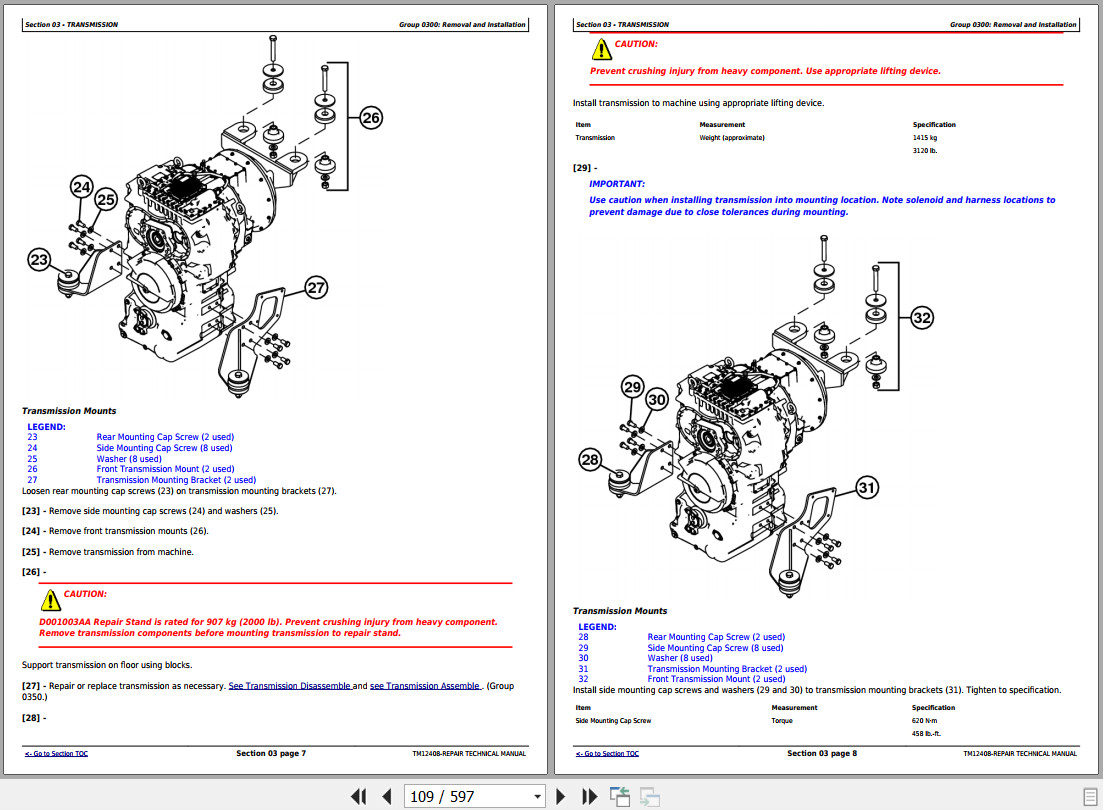Open the page number dropdown arrow
The height and width of the screenshot is (810, 1103).
click(x=537, y=797)
